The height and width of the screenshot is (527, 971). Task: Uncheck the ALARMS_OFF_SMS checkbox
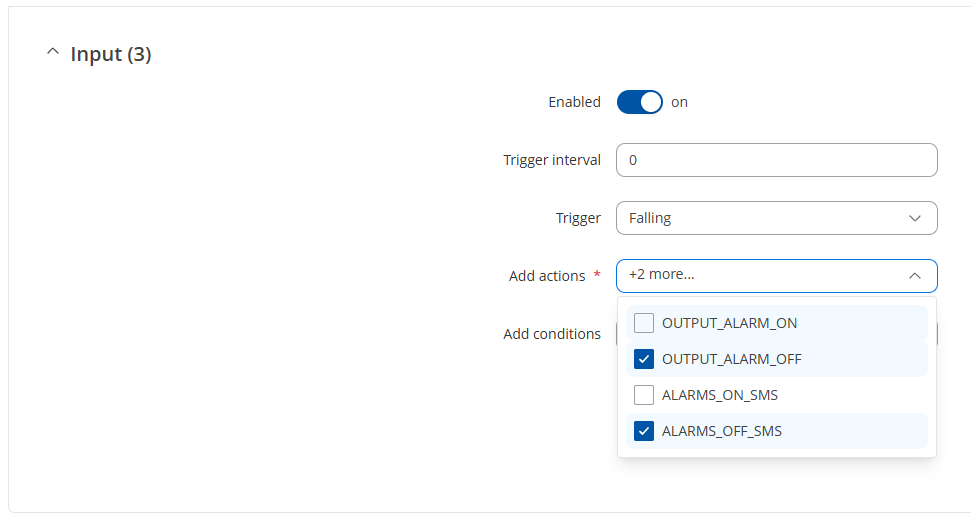644,431
